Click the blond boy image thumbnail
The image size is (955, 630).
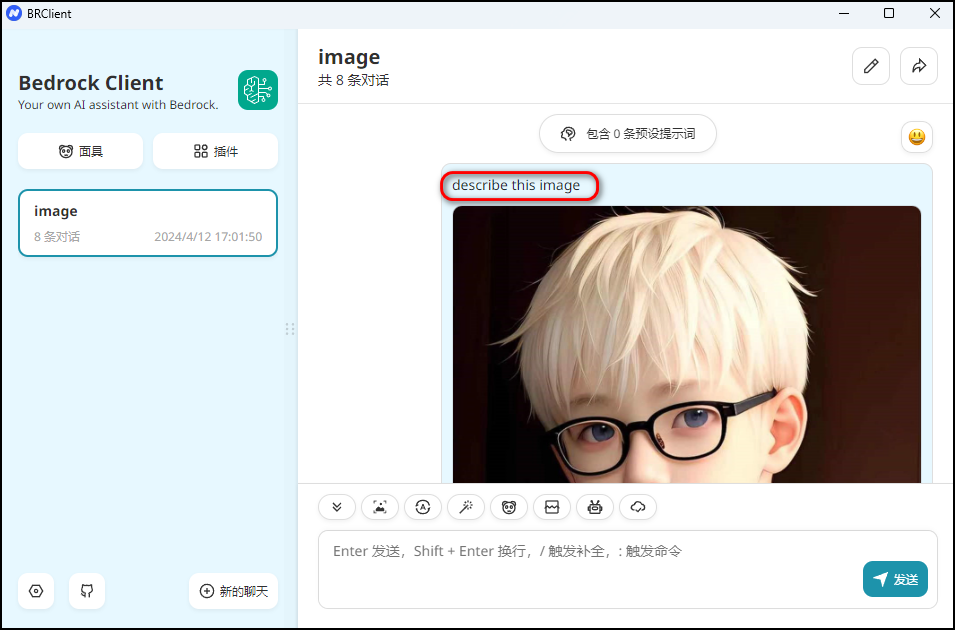click(x=687, y=344)
